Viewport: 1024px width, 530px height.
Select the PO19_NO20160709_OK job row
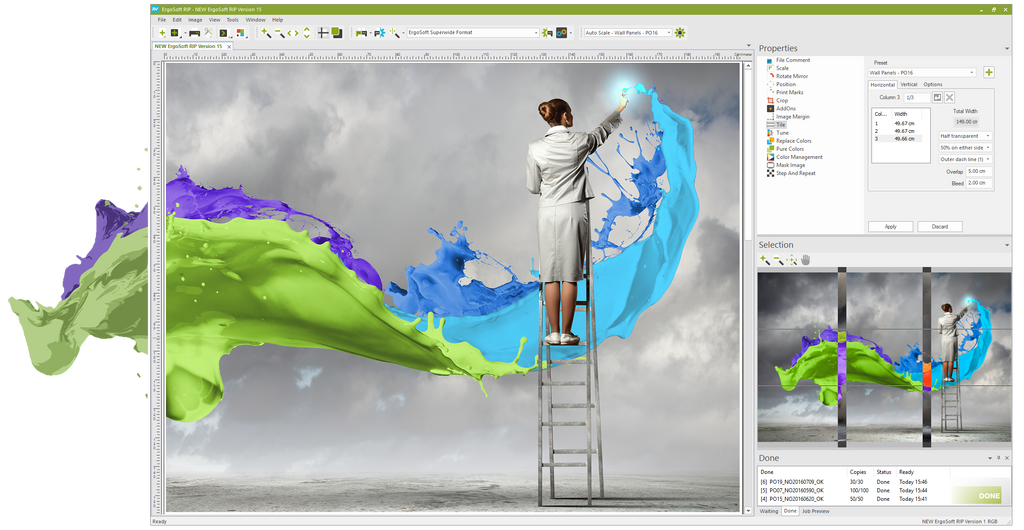(797, 482)
